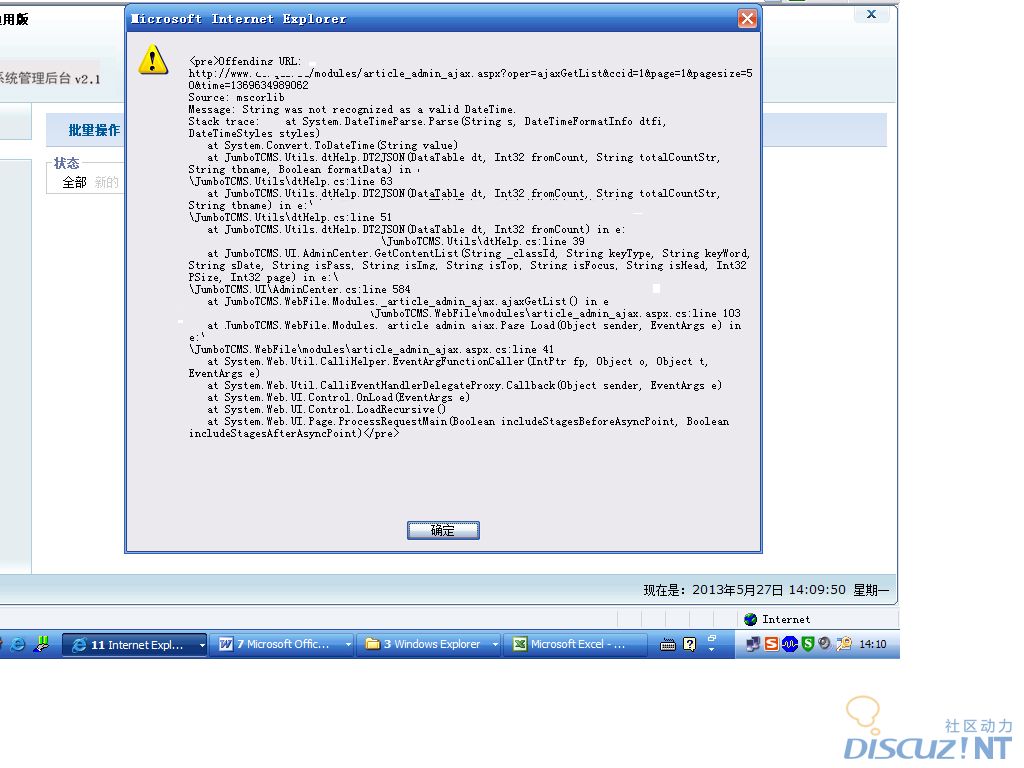Open the 批量操作 section in the background page
The width and height of the screenshot is (1024, 768).
coord(94,130)
